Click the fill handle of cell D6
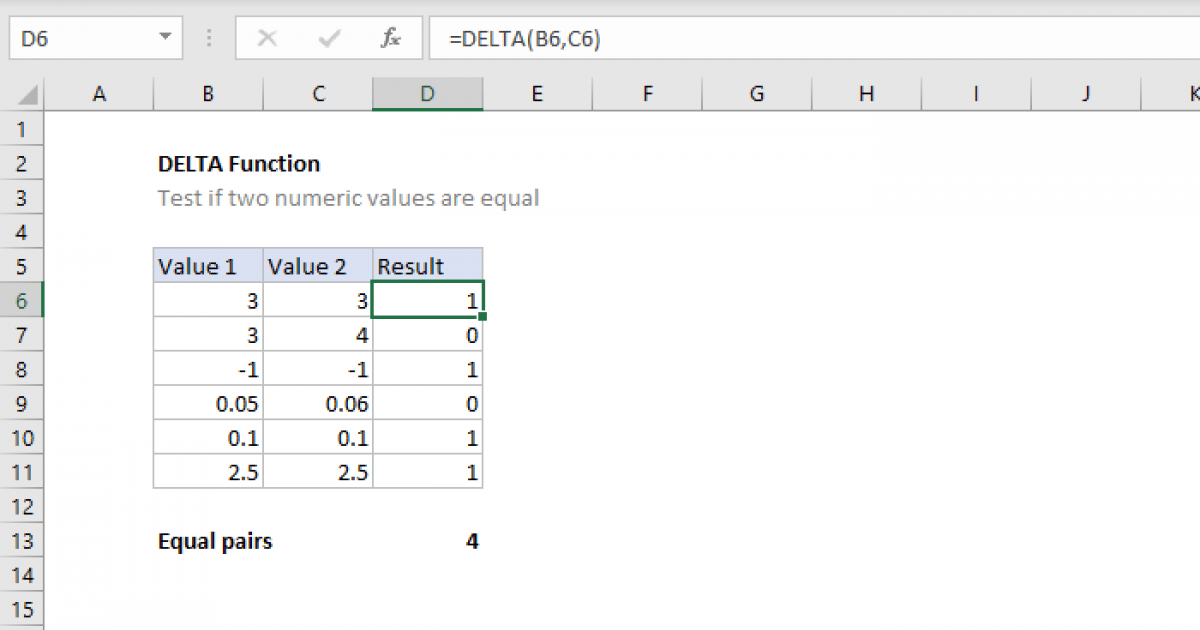 (x=483, y=316)
